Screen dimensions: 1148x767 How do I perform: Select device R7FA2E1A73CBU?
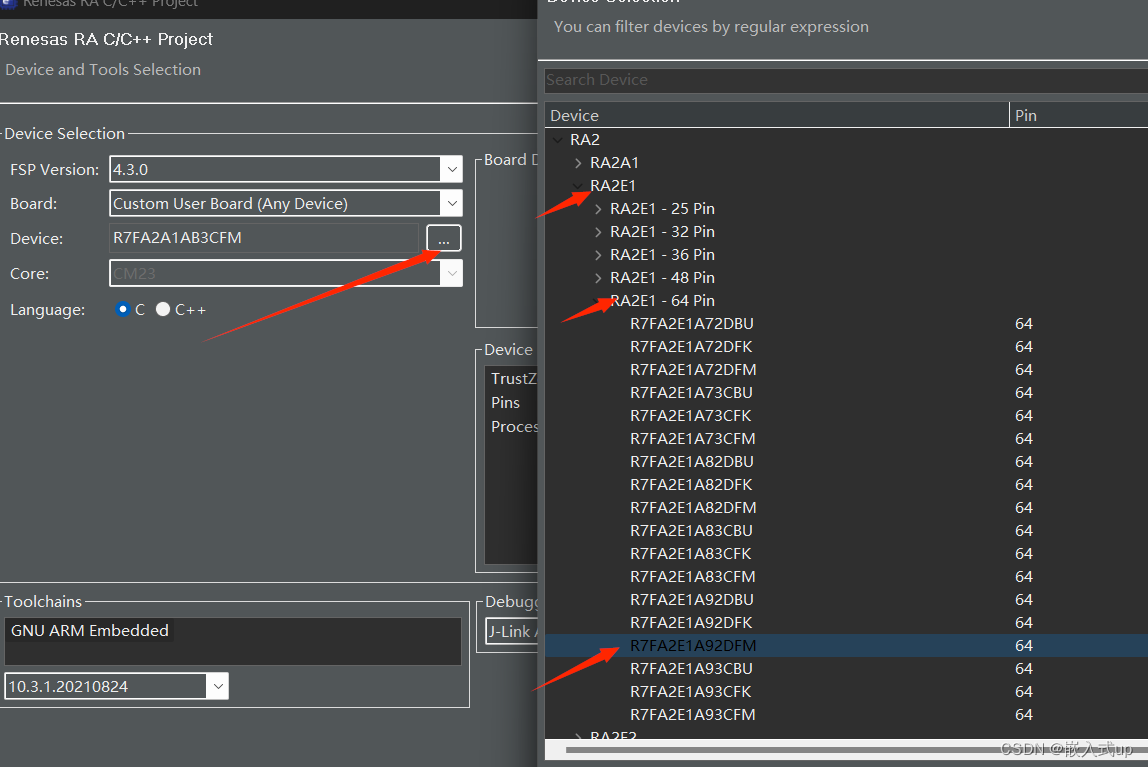click(691, 392)
